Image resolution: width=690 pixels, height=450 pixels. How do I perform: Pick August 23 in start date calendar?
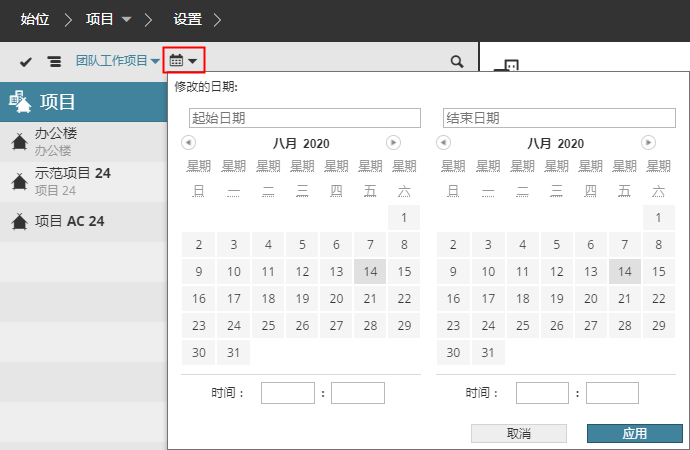click(x=198, y=326)
